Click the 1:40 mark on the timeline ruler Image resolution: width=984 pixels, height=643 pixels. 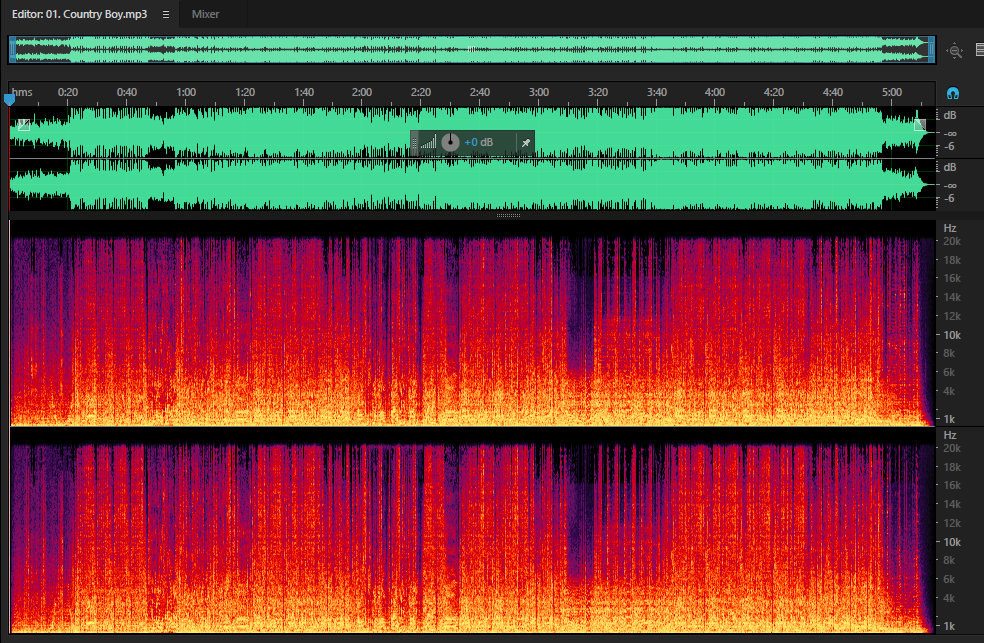[x=304, y=92]
